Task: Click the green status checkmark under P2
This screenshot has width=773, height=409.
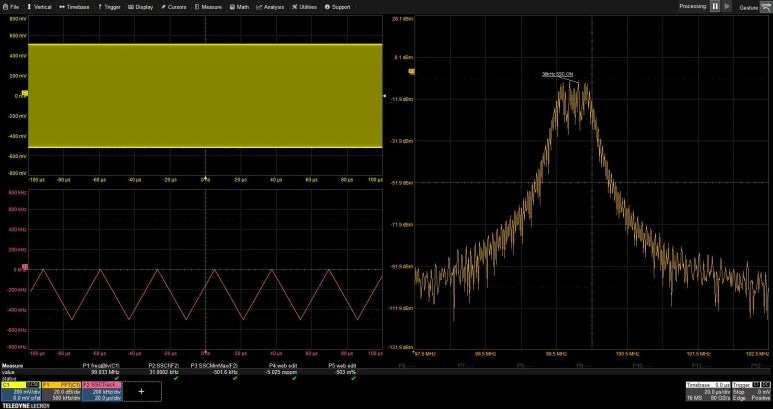Action: (x=176, y=378)
